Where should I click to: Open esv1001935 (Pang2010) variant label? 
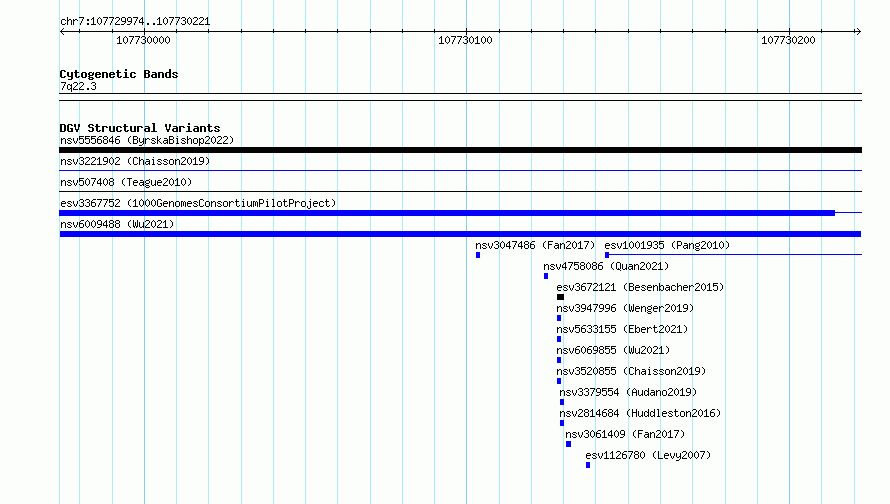pos(667,245)
